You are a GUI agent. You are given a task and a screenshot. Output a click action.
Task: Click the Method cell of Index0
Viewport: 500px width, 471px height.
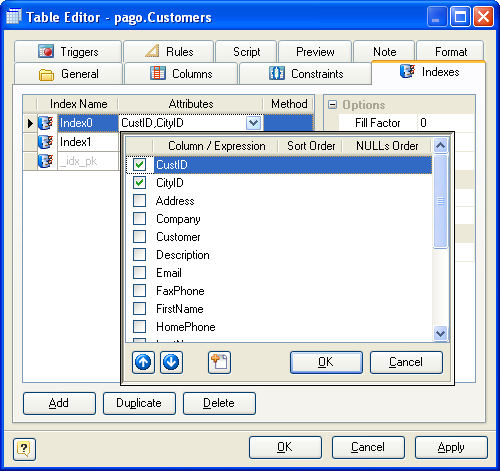pyautogui.click(x=288, y=123)
